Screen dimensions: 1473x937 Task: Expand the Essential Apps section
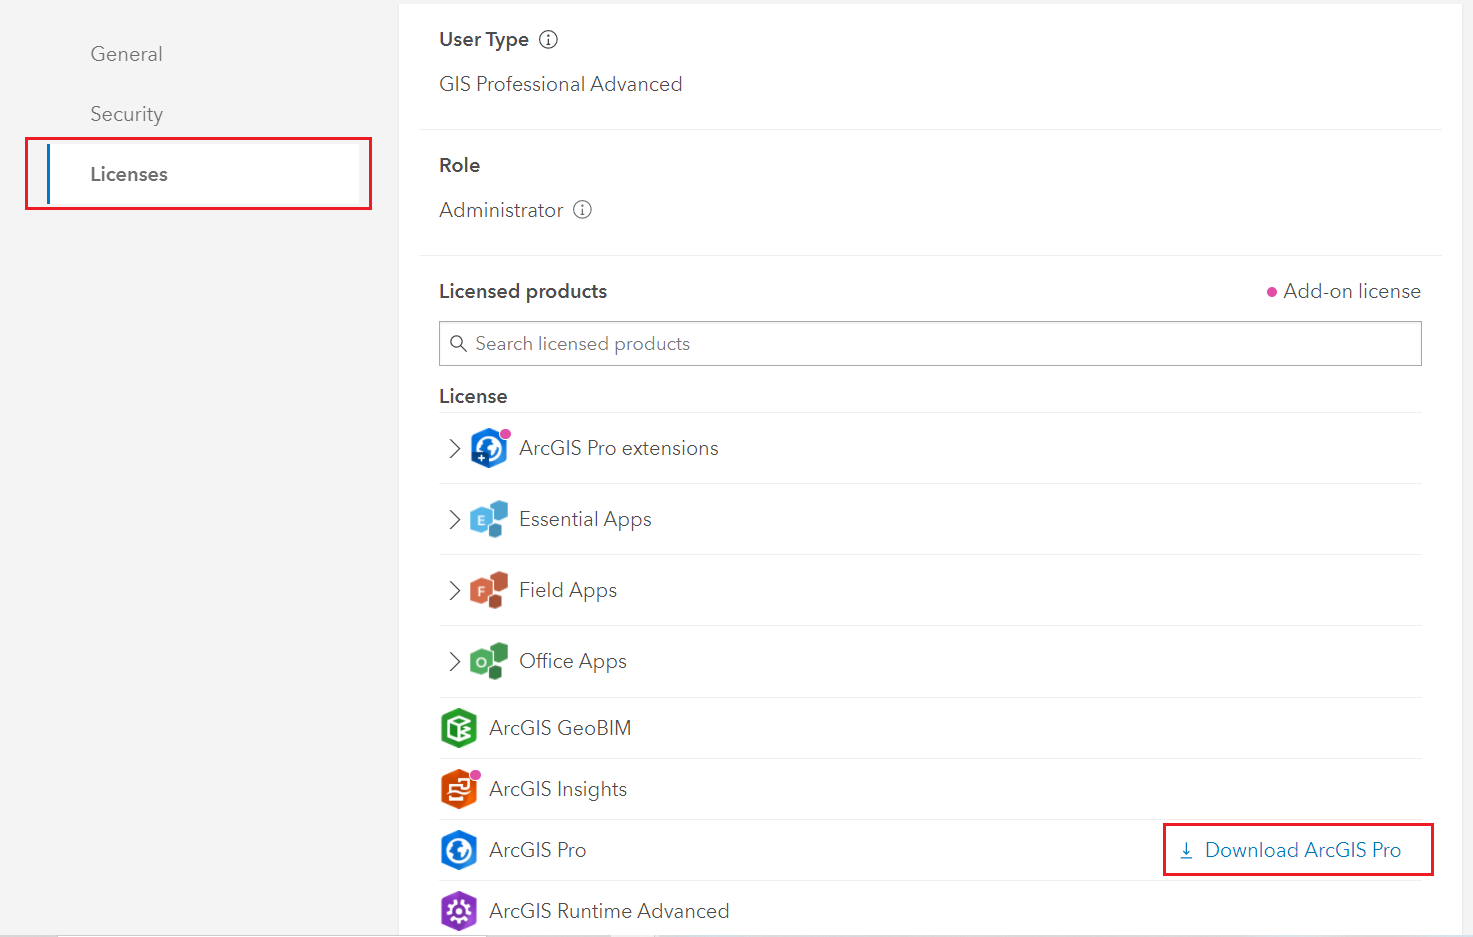[453, 519]
